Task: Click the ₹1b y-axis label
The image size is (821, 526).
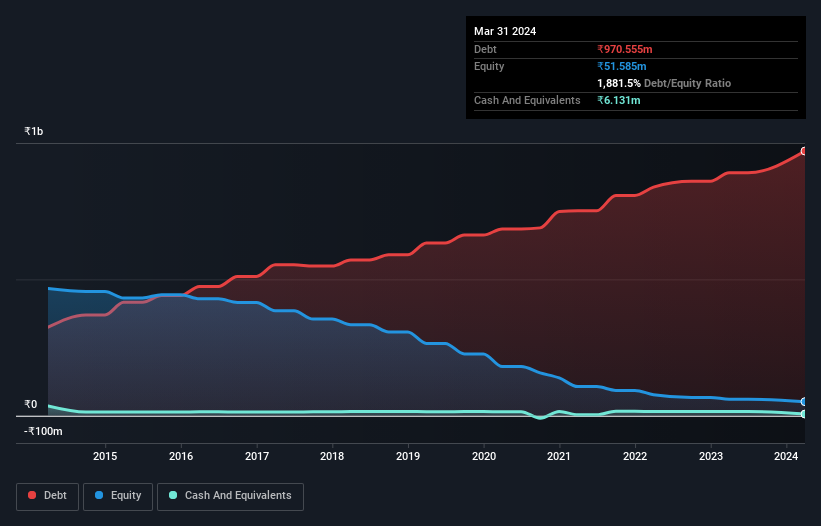Action: coord(34,131)
